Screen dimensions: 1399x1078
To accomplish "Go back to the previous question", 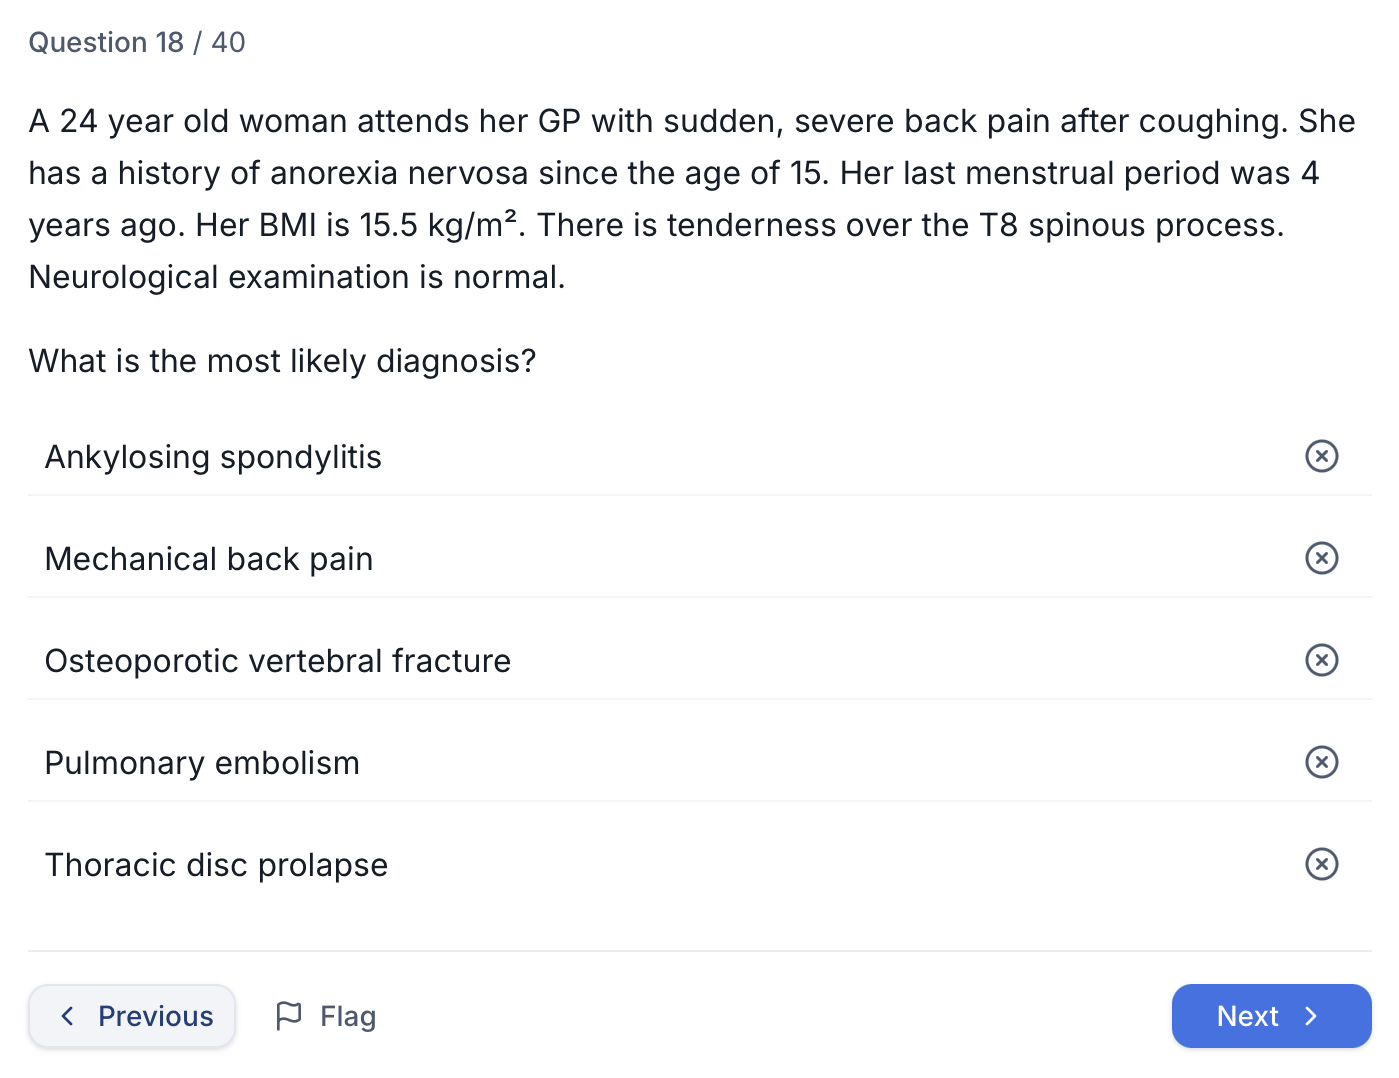I will click(x=131, y=1015).
